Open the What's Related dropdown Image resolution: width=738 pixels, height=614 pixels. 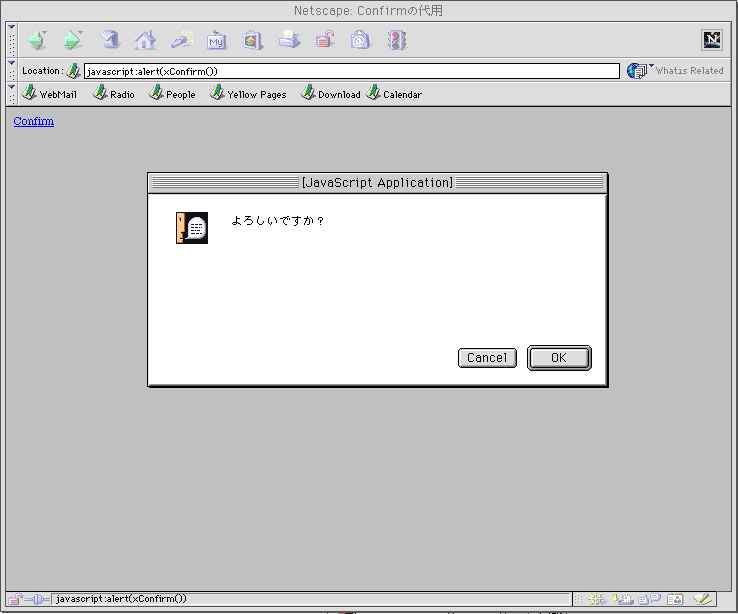point(675,71)
